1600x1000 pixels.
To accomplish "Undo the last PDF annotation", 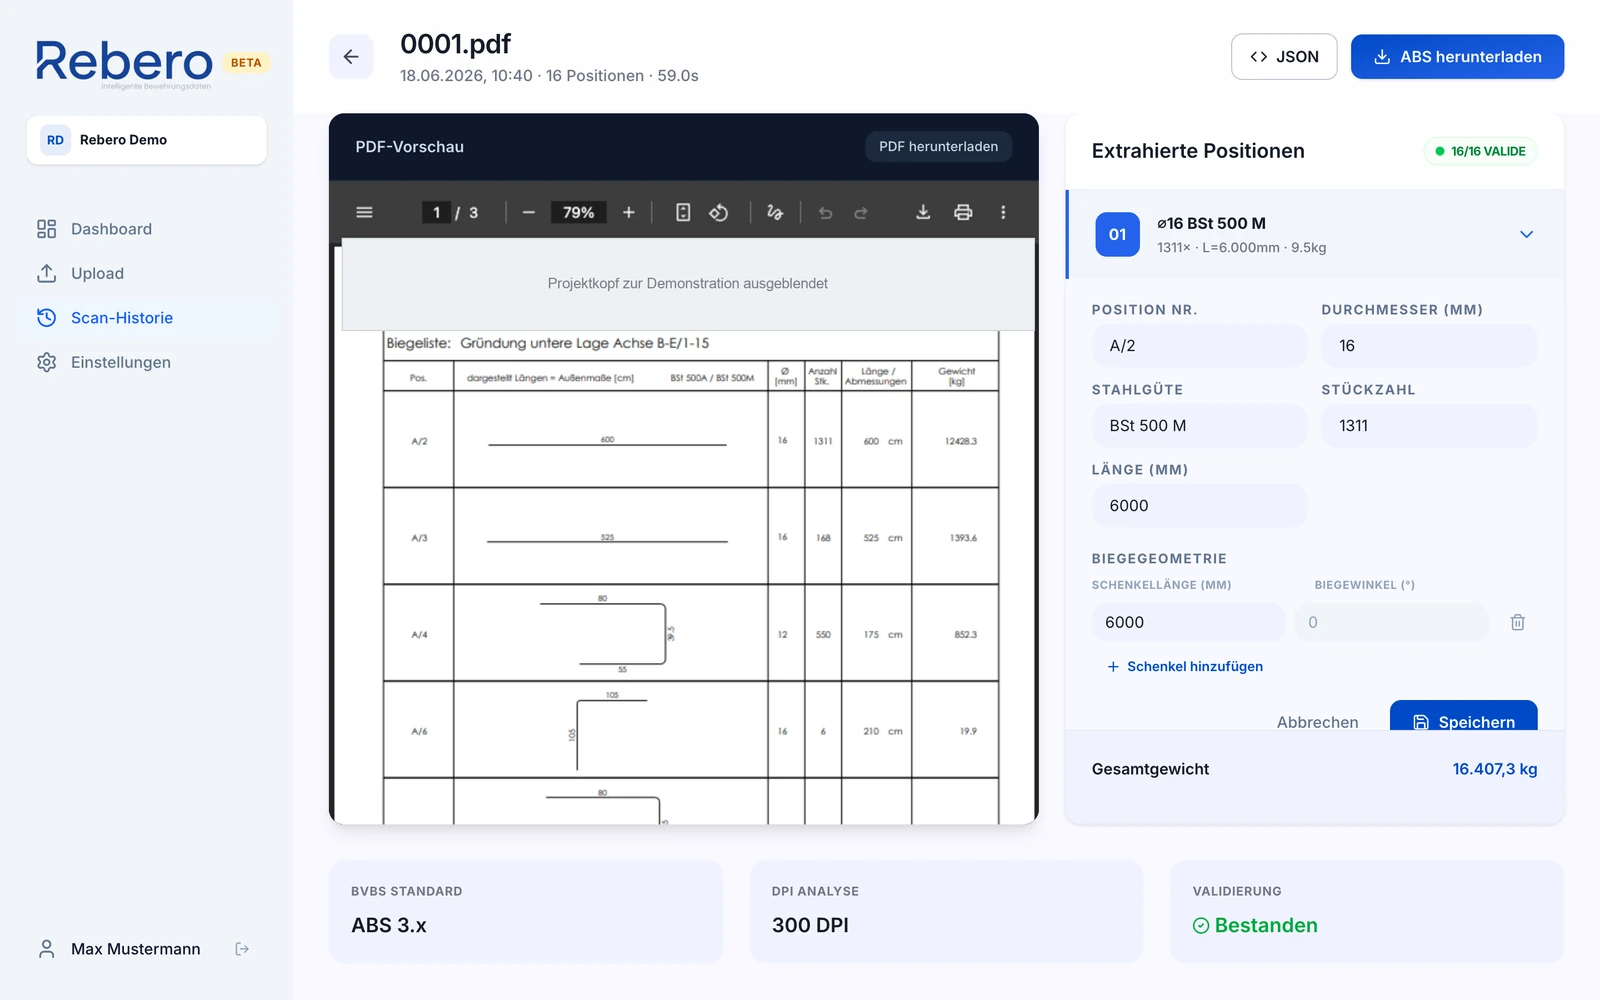I will tap(825, 212).
